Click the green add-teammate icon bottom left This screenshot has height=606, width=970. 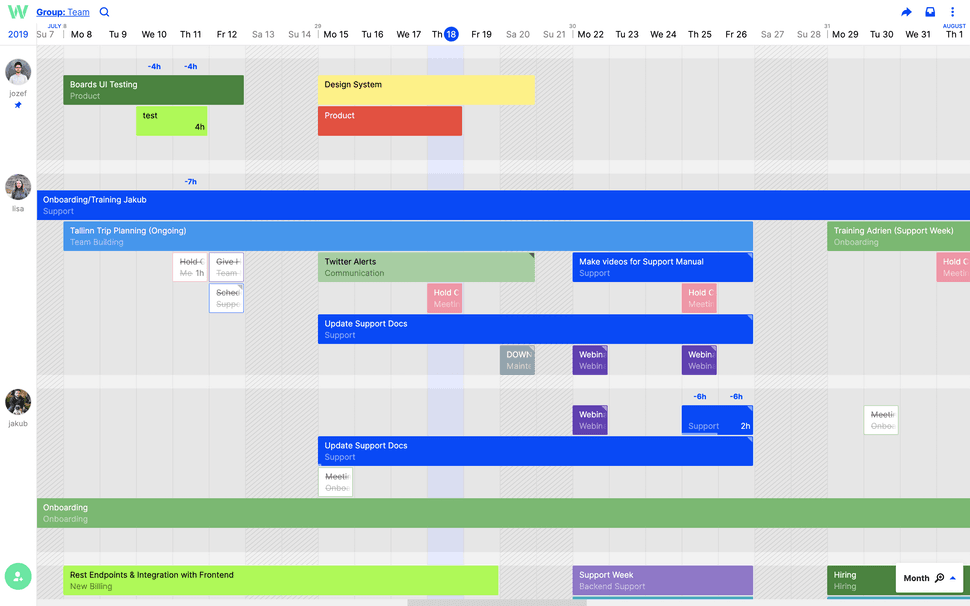pyautogui.click(x=18, y=576)
